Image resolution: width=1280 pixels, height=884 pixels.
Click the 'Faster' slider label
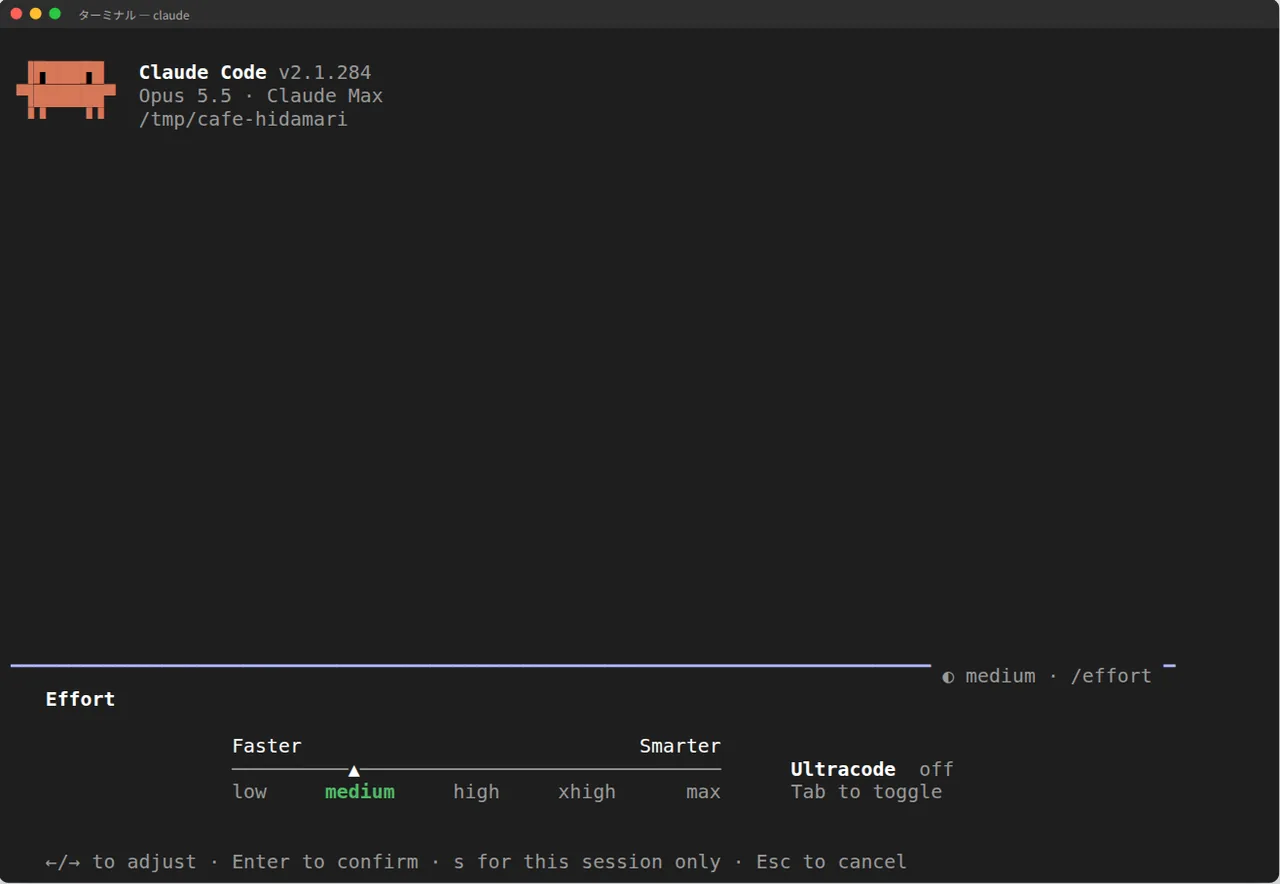coord(267,746)
